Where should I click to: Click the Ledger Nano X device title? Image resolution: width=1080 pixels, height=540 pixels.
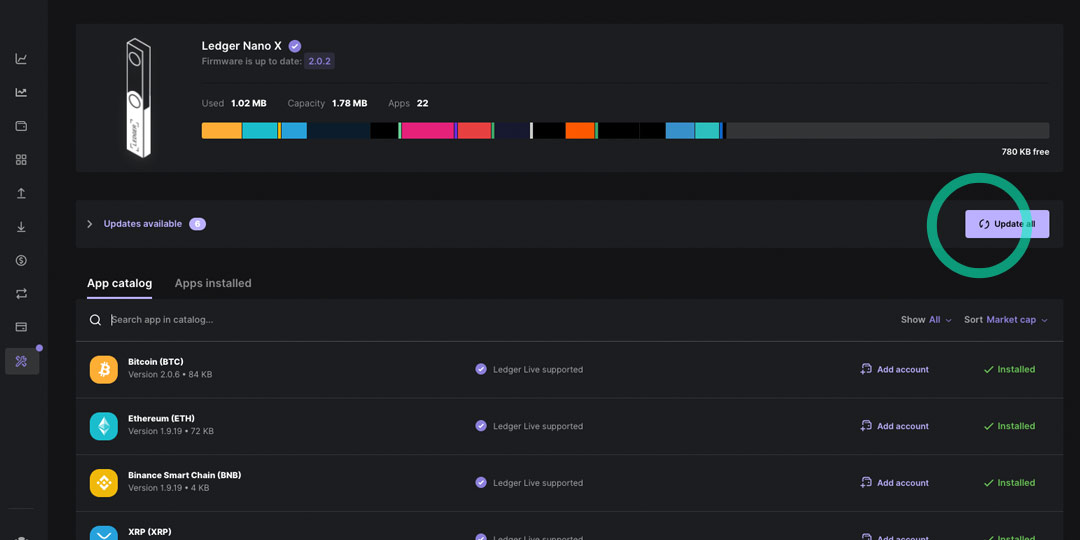tap(242, 46)
